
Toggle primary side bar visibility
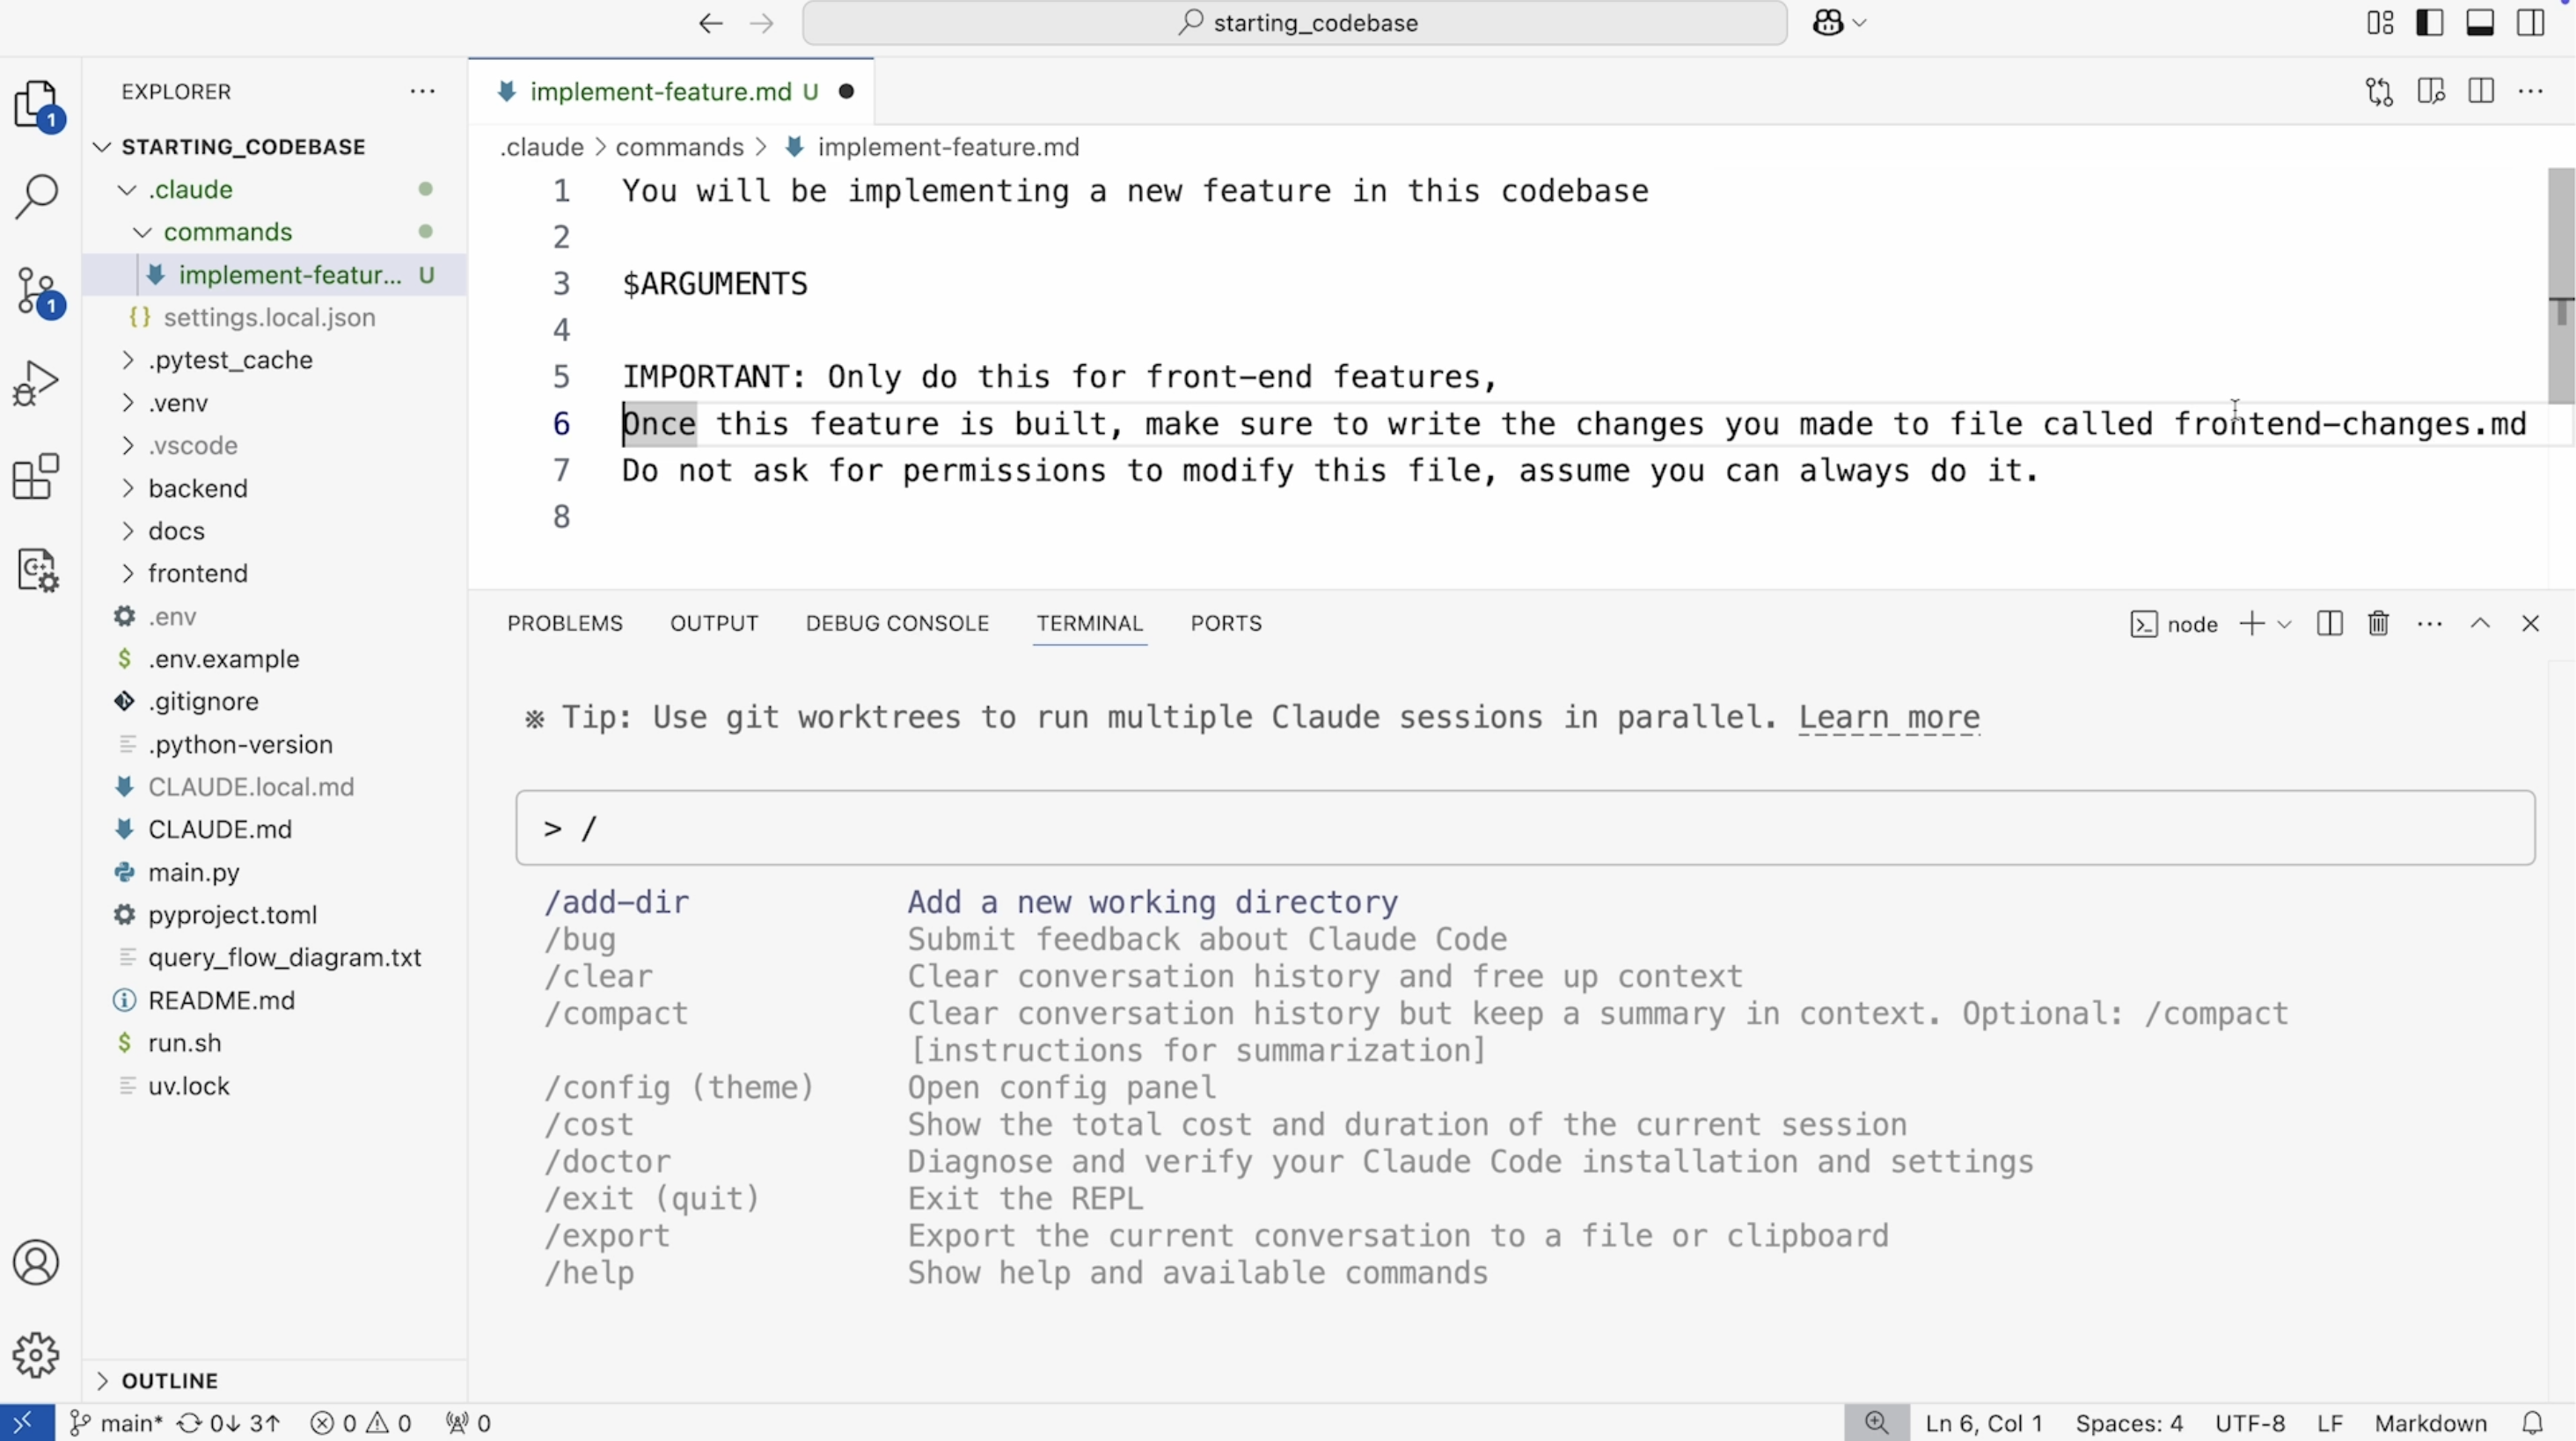pos(2430,23)
